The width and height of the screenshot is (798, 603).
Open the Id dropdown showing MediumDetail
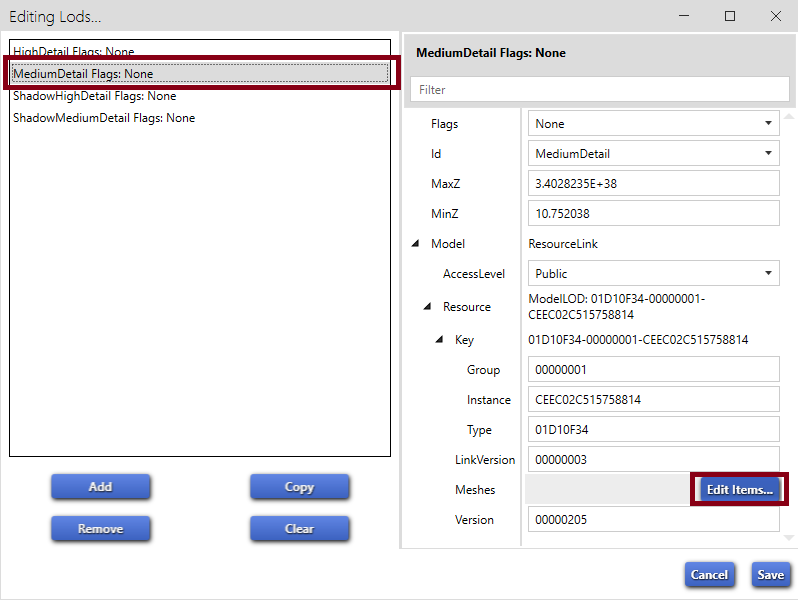653,154
